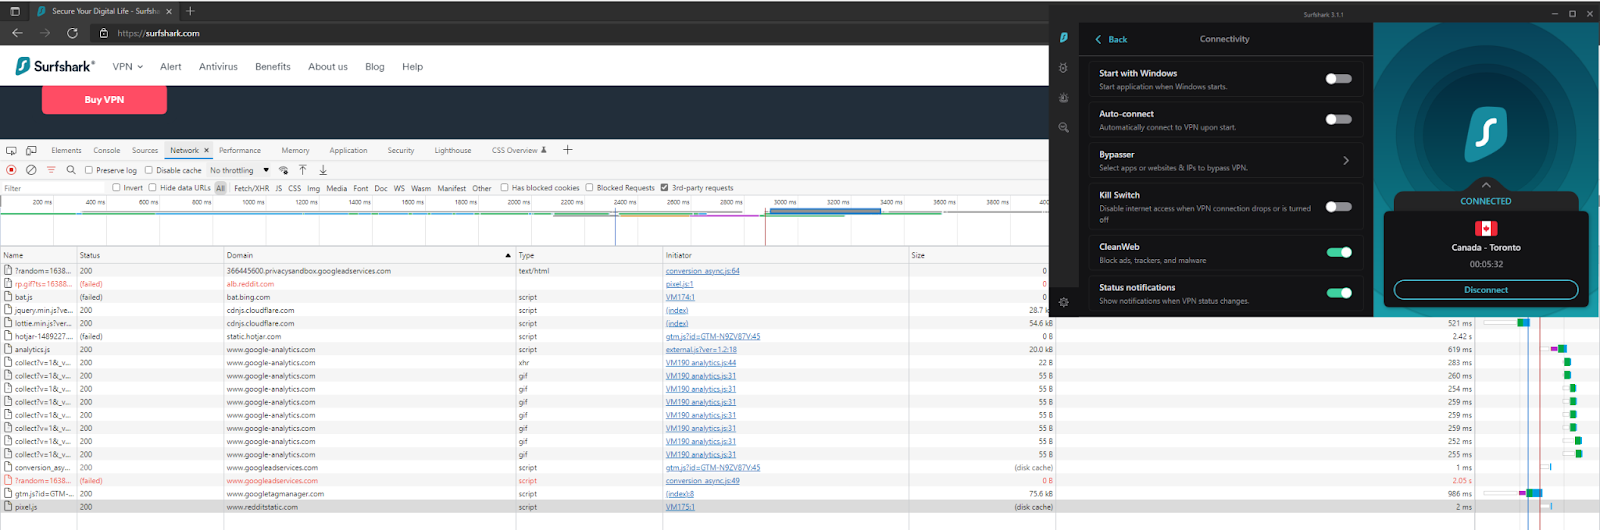The height and width of the screenshot is (530, 1600).
Task: Open the Surfshark VPN sidebar icon
Action: 1063,38
